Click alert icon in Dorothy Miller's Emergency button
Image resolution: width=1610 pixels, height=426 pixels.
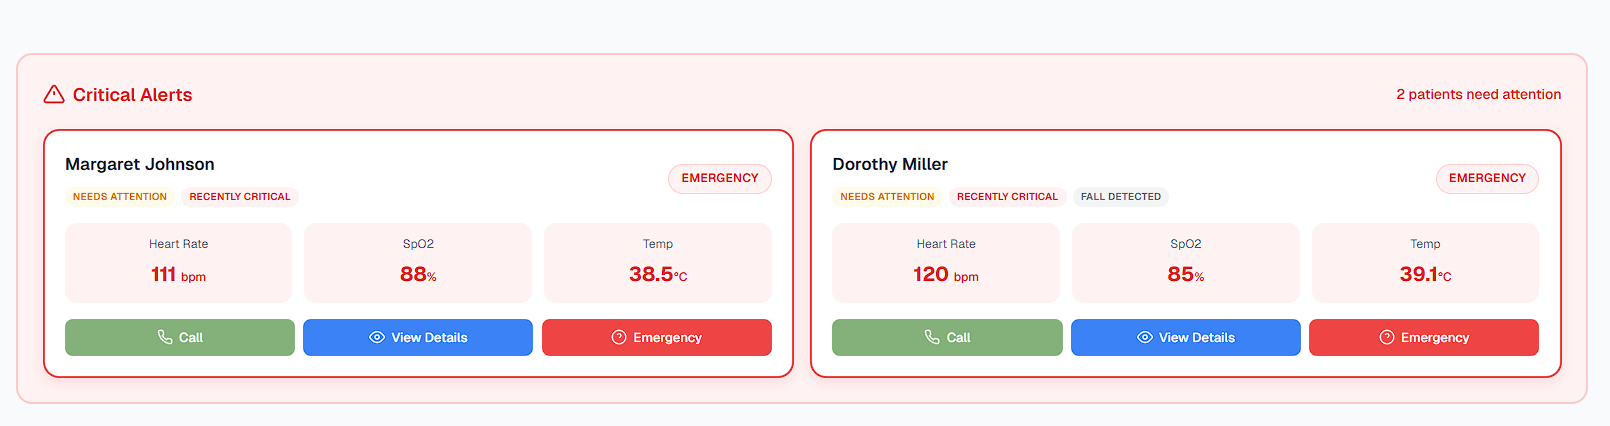[x=1387, y=337]
